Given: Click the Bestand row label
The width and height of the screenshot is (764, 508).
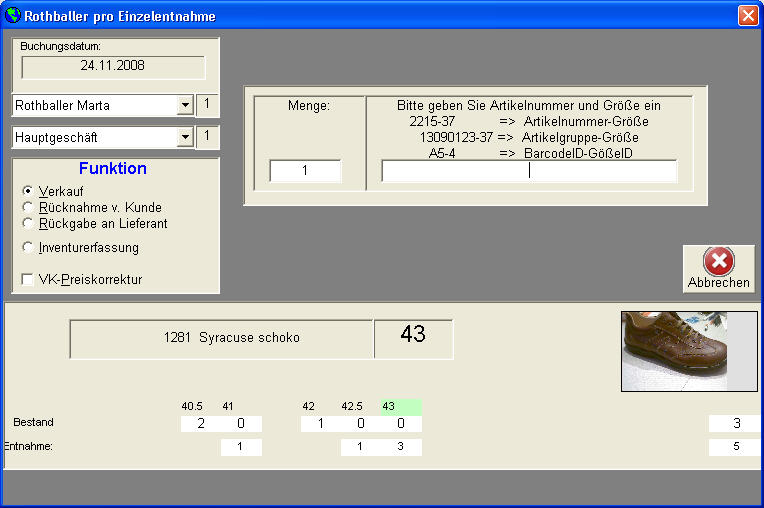Looking at the screenshot, I should point(33,422).
